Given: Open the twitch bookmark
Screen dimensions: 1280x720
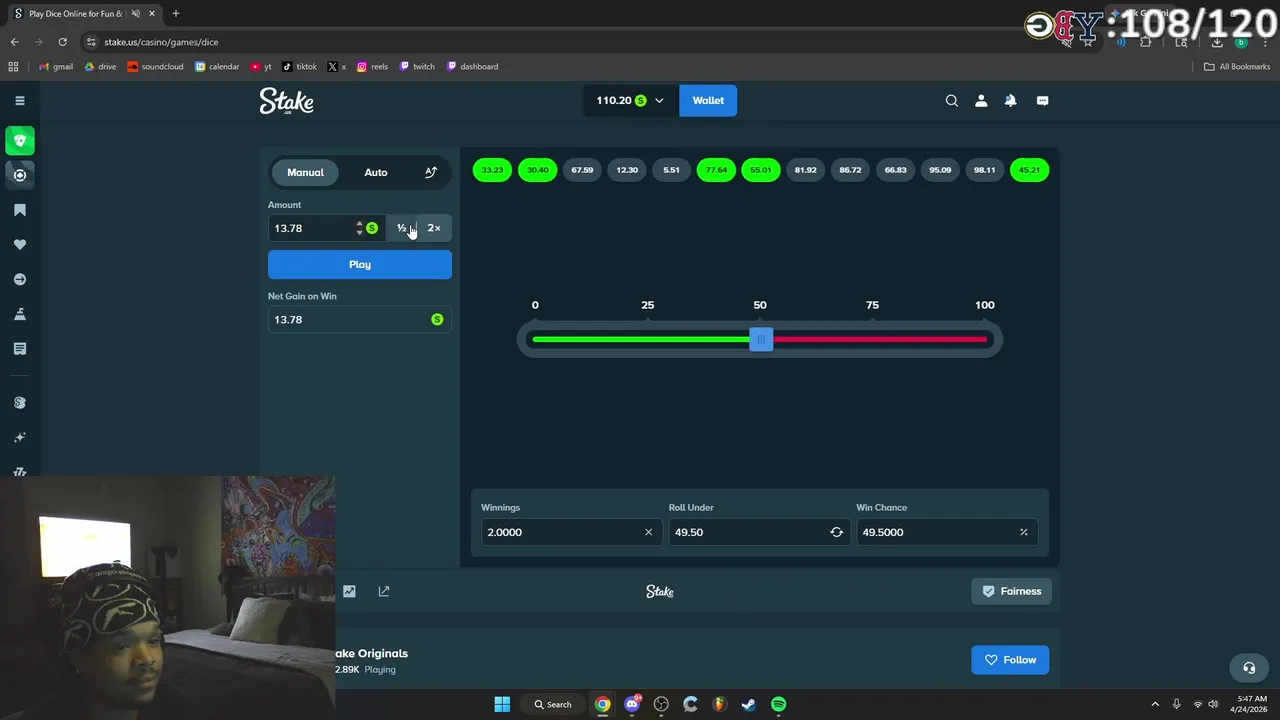Looking at the screenshot, I should click(x=417, y=67).
